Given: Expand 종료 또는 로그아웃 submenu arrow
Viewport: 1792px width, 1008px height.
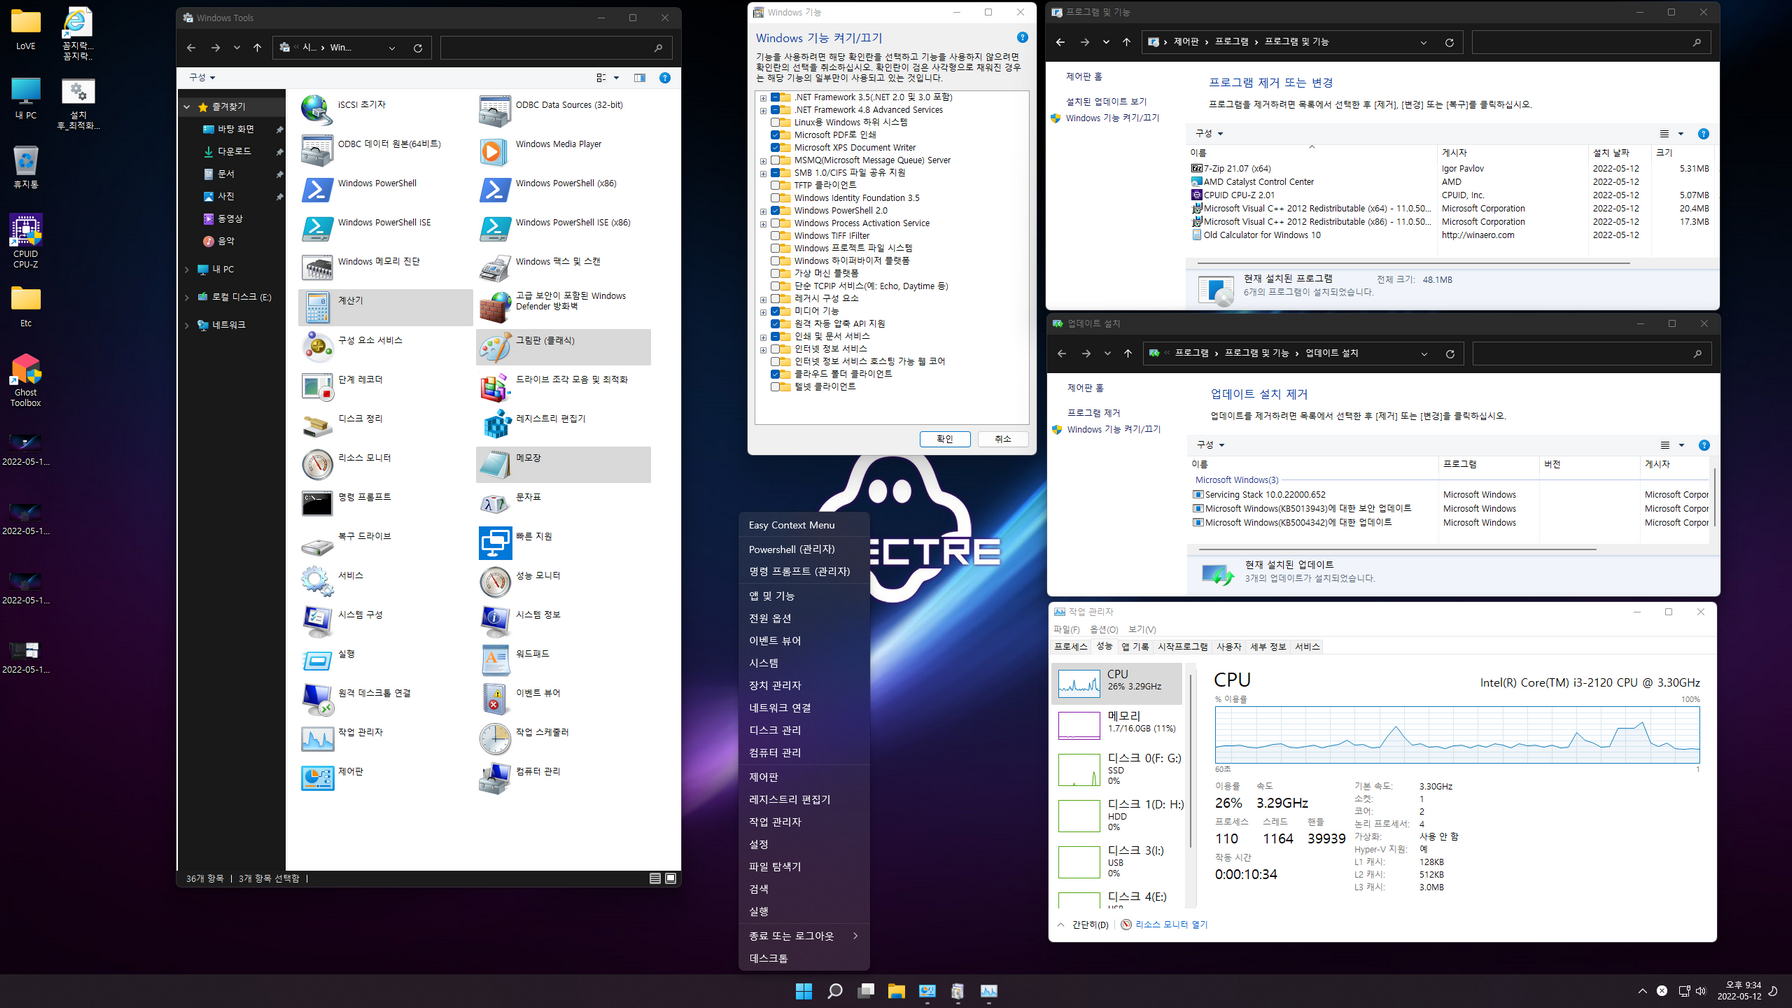Looking at the screenshot, I should tap(855, 936).
